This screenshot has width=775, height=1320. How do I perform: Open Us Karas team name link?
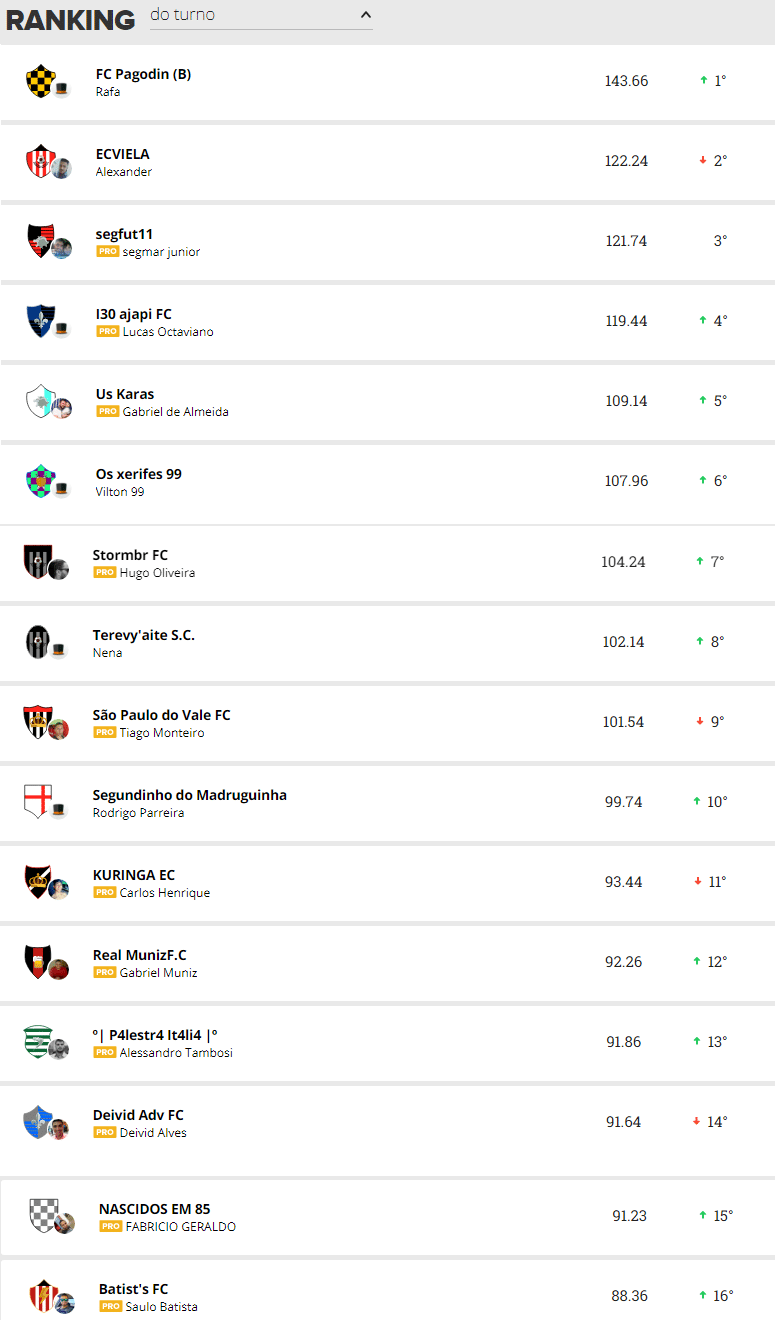125,394
